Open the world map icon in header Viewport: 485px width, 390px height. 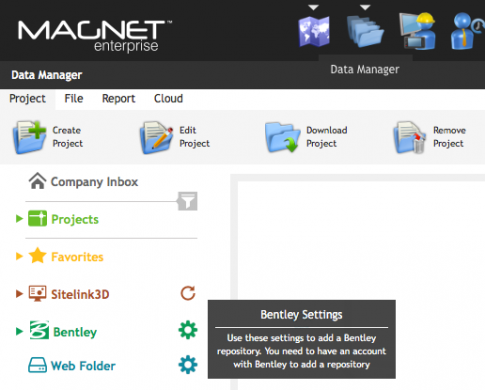314,31
